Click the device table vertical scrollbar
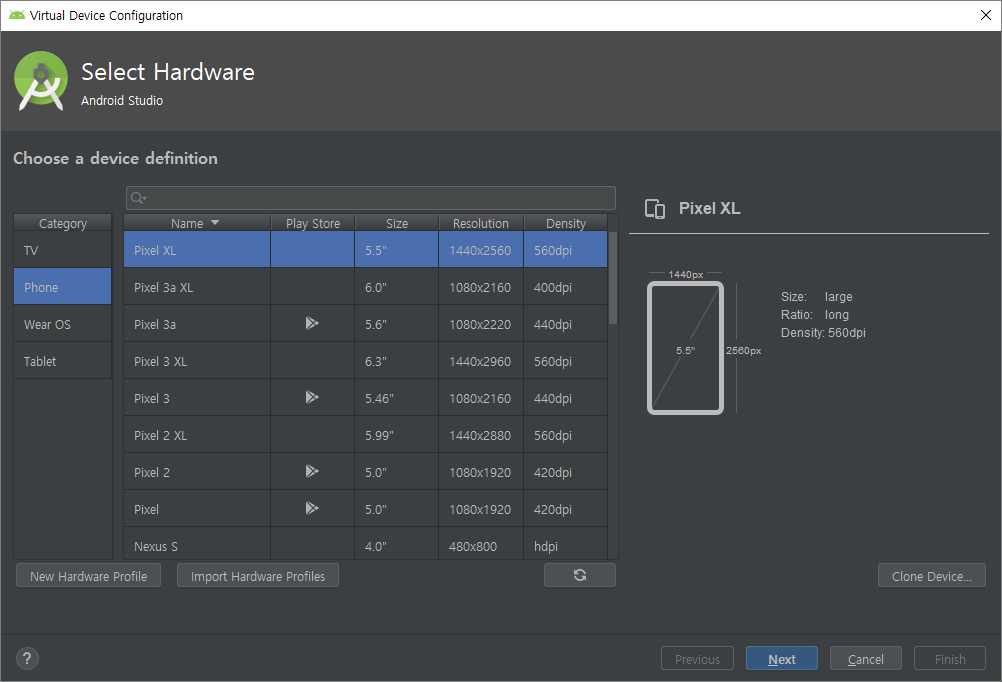The height and width of the screenshot is (682, 1002). coord(613,277)
